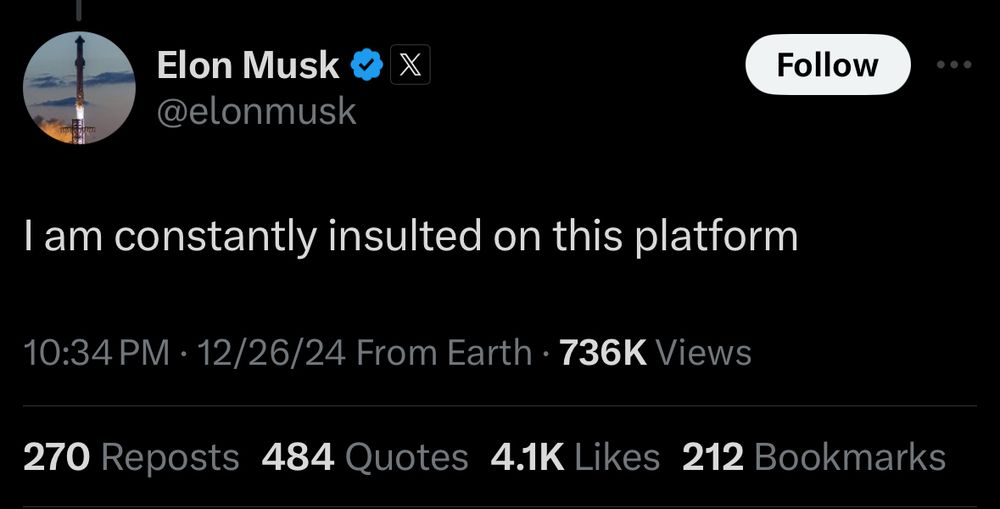Show the 4.1K Likes list
The image size is (1000, 509).
coord(575,458)
